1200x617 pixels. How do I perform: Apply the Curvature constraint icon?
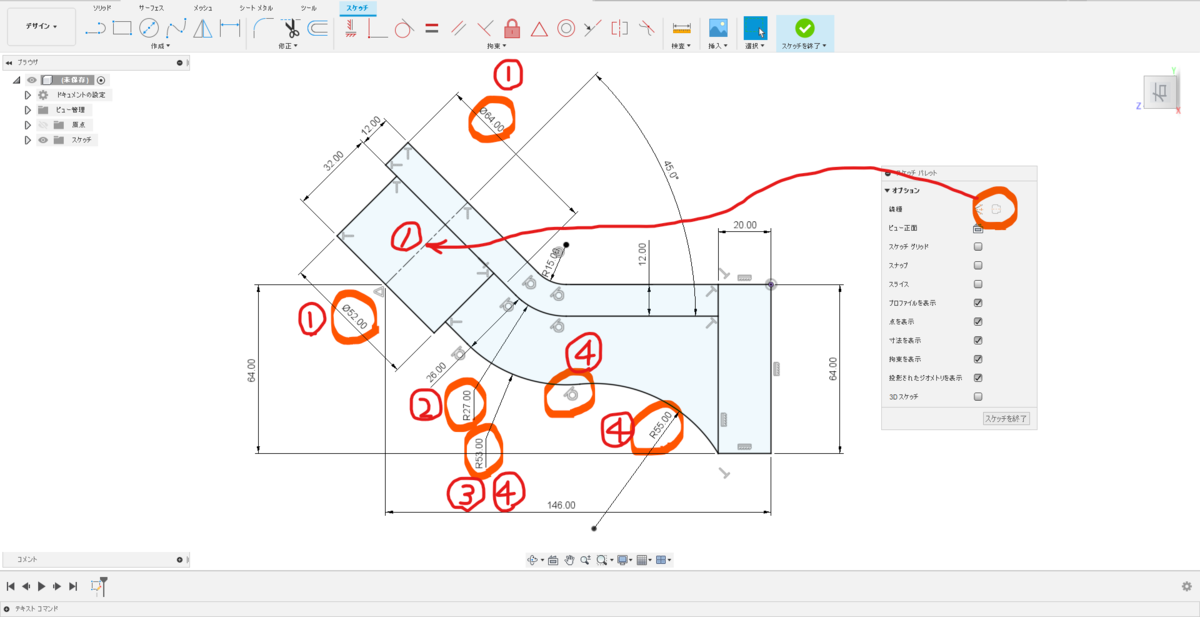coord(646,28)
